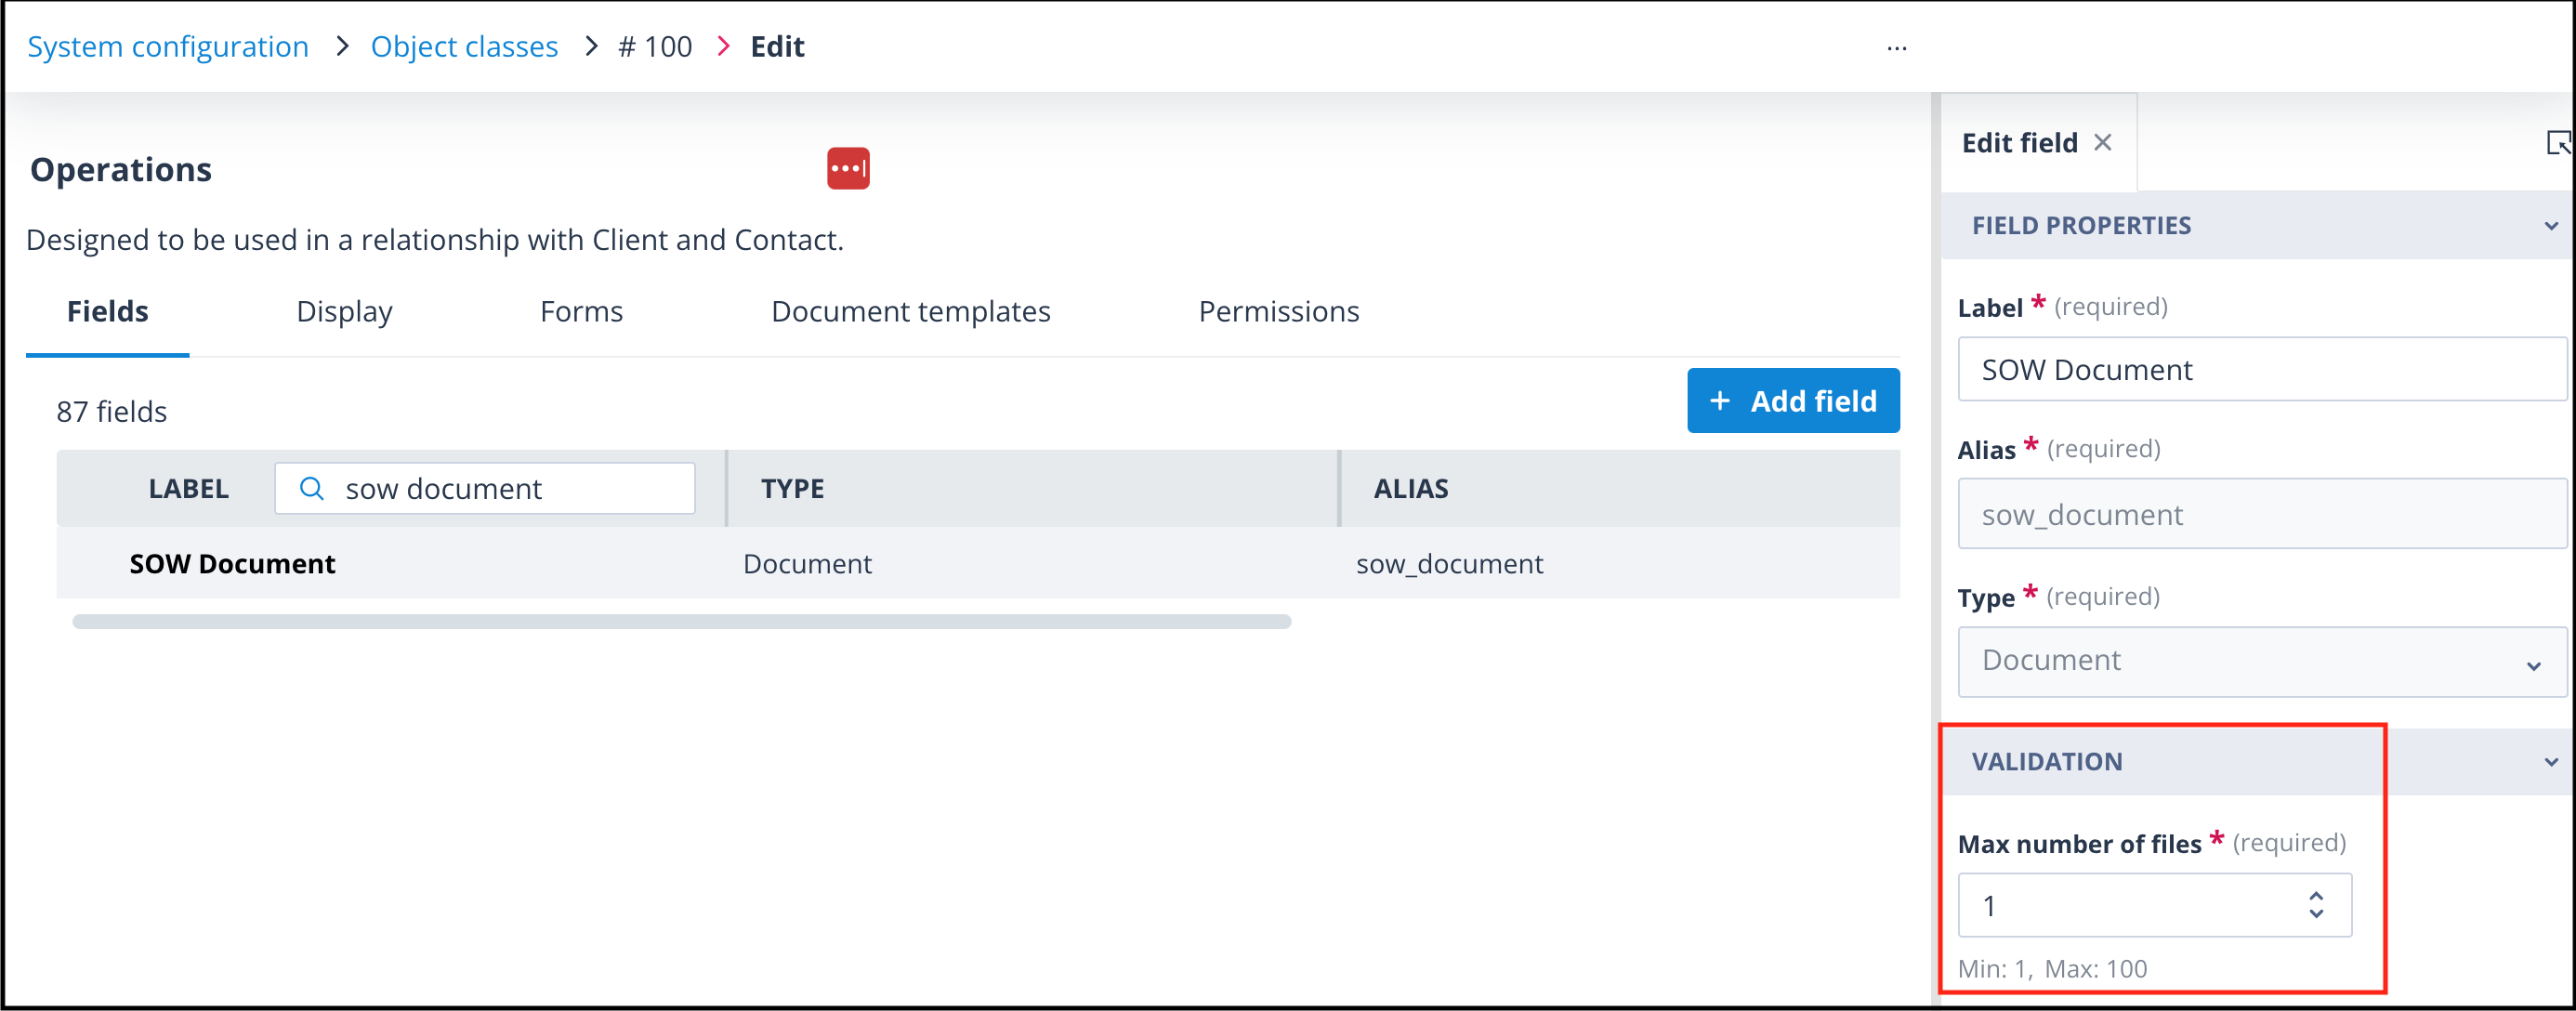2576x1011 pixels.
Task: Click the Operations heading
Action: click(121, 170)
